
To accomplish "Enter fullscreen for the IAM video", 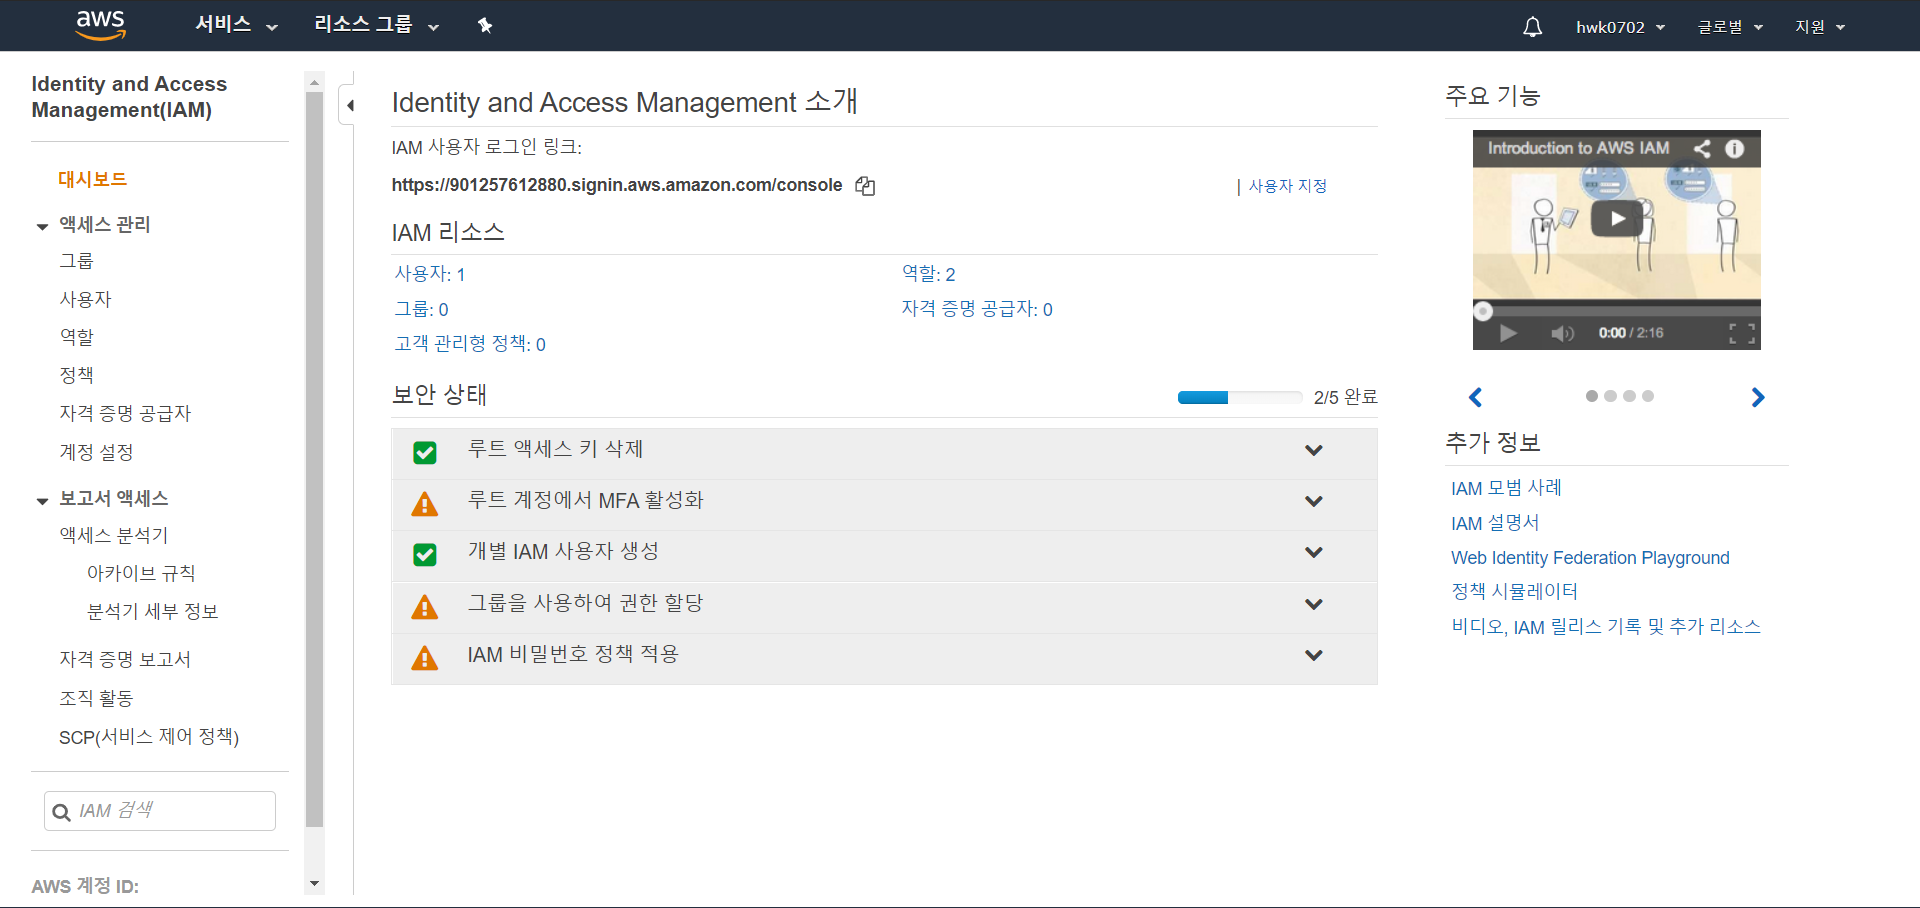I will [1742, 333].
